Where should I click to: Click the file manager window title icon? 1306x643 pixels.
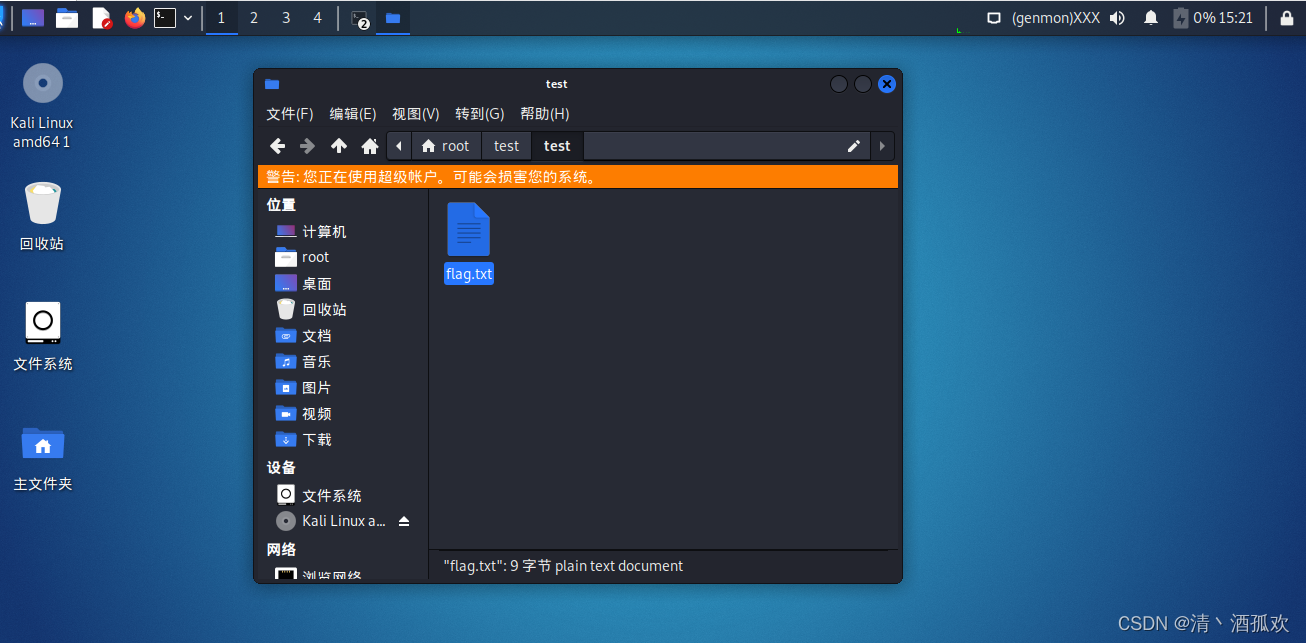click(x=272, y=84)
